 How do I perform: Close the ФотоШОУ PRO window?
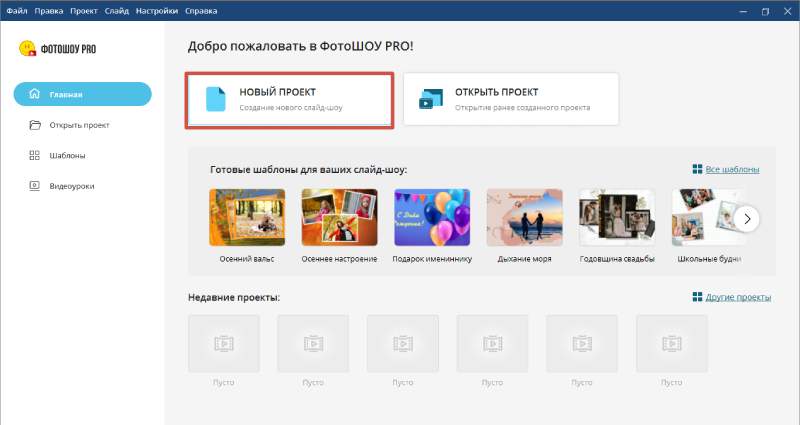(787, 11)
